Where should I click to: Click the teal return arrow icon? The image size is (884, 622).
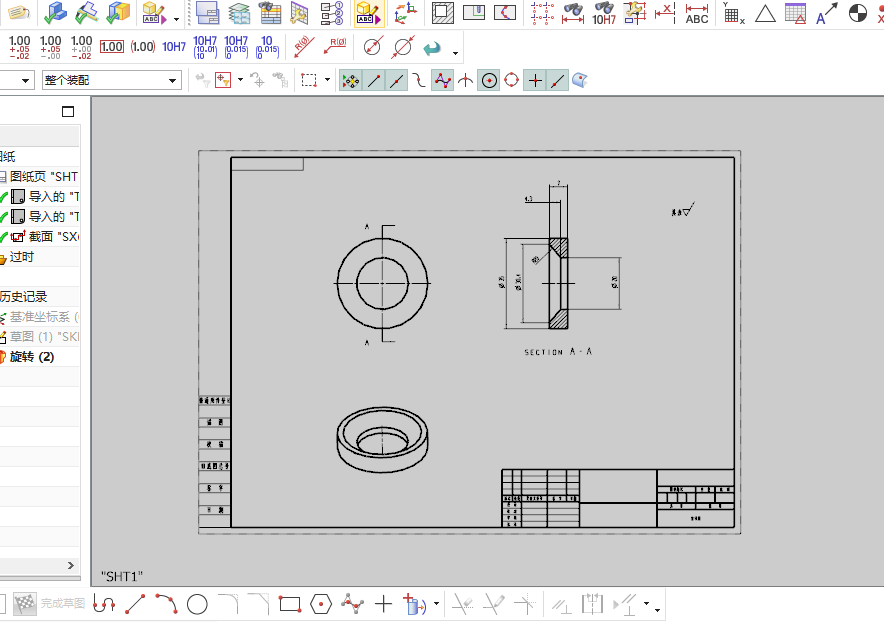click(432, 48)
